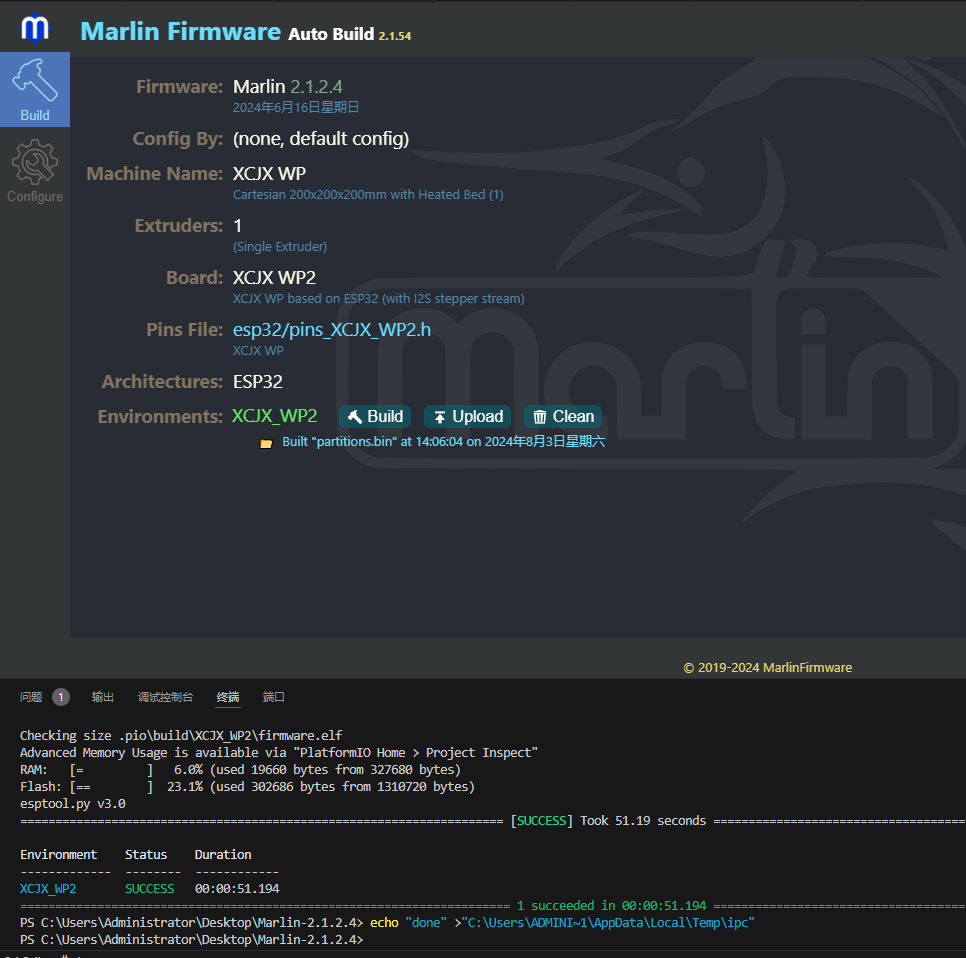Switch to the 输出 panel tab
This screenshot has width=966, height=958.
pos(103,697)
